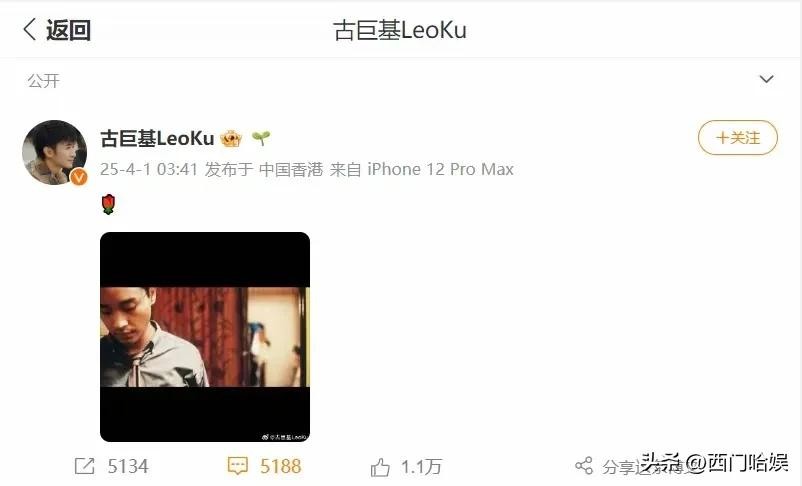Click the iPhone 12 Pro Max source
Screen dimensions: 802x486
(x=440, y=169)
